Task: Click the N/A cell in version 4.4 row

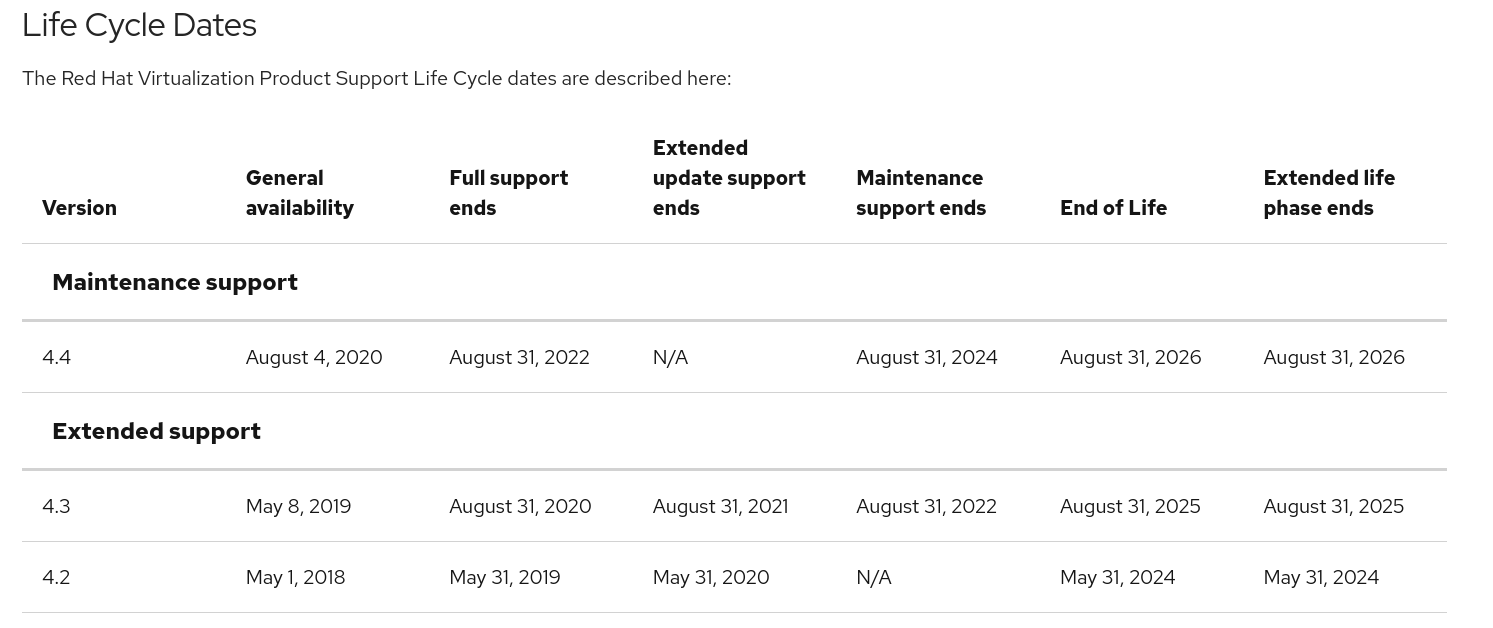Action: (670, 357)
